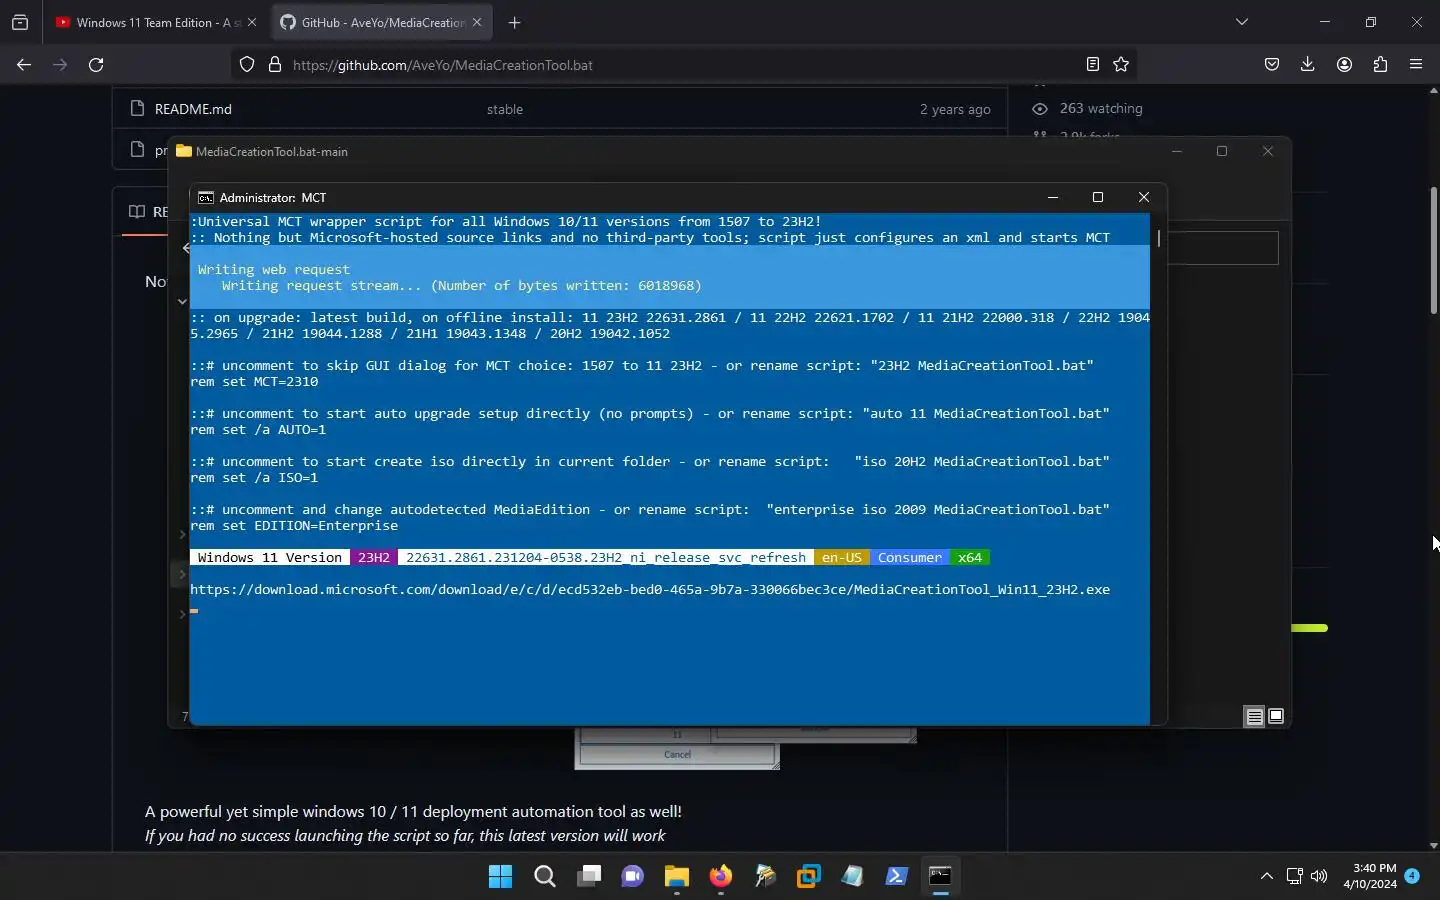The width and height of the screenshot is (1440, 900).
Task: Open Firefox recent browsing view button
Action: coord(20,22)
